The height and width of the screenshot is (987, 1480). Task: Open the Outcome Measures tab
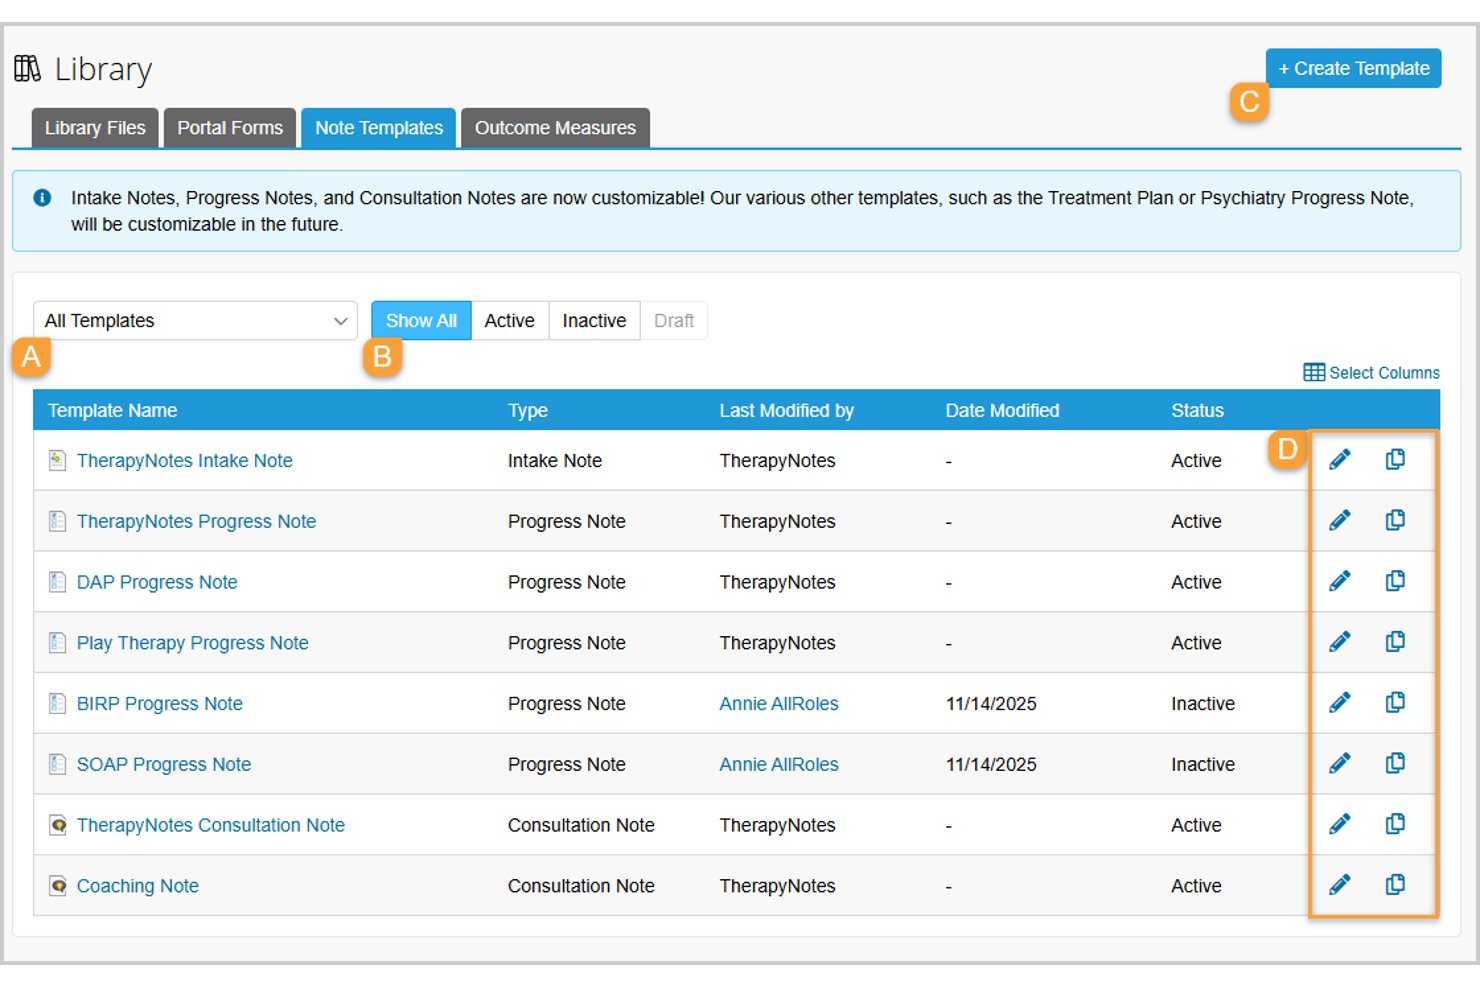[555, 128]
